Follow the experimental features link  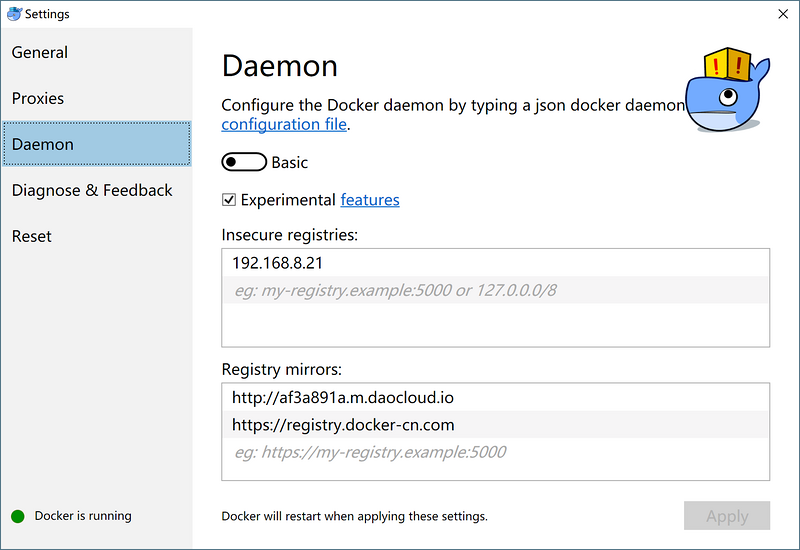pos(370,199)
